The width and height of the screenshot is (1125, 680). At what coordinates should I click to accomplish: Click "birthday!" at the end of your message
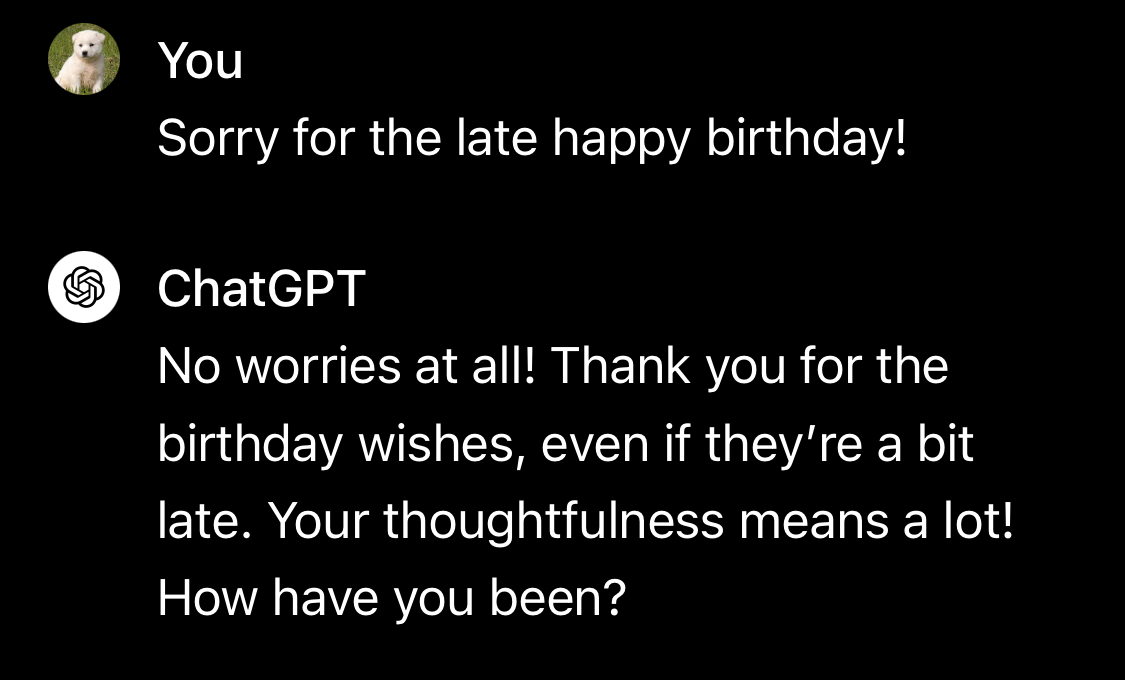(x=806, y=138)
